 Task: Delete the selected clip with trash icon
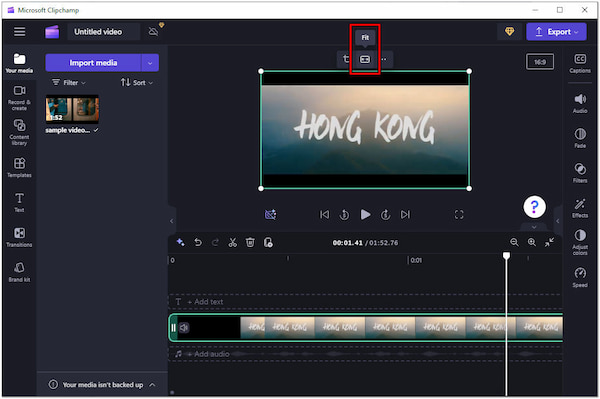(x=250, y=242)
